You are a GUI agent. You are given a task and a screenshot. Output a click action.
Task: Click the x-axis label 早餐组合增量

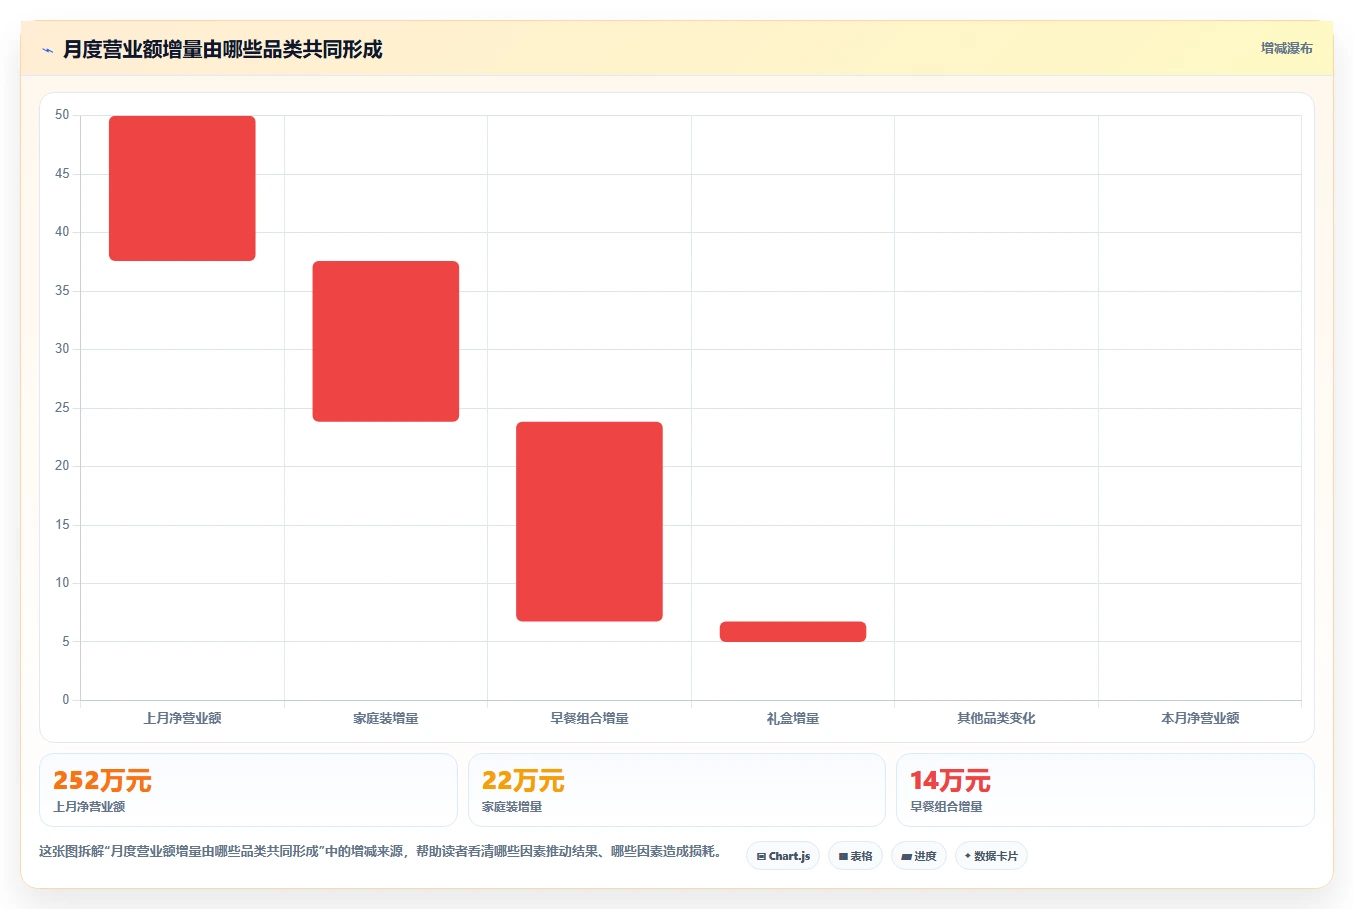point(589,718)
